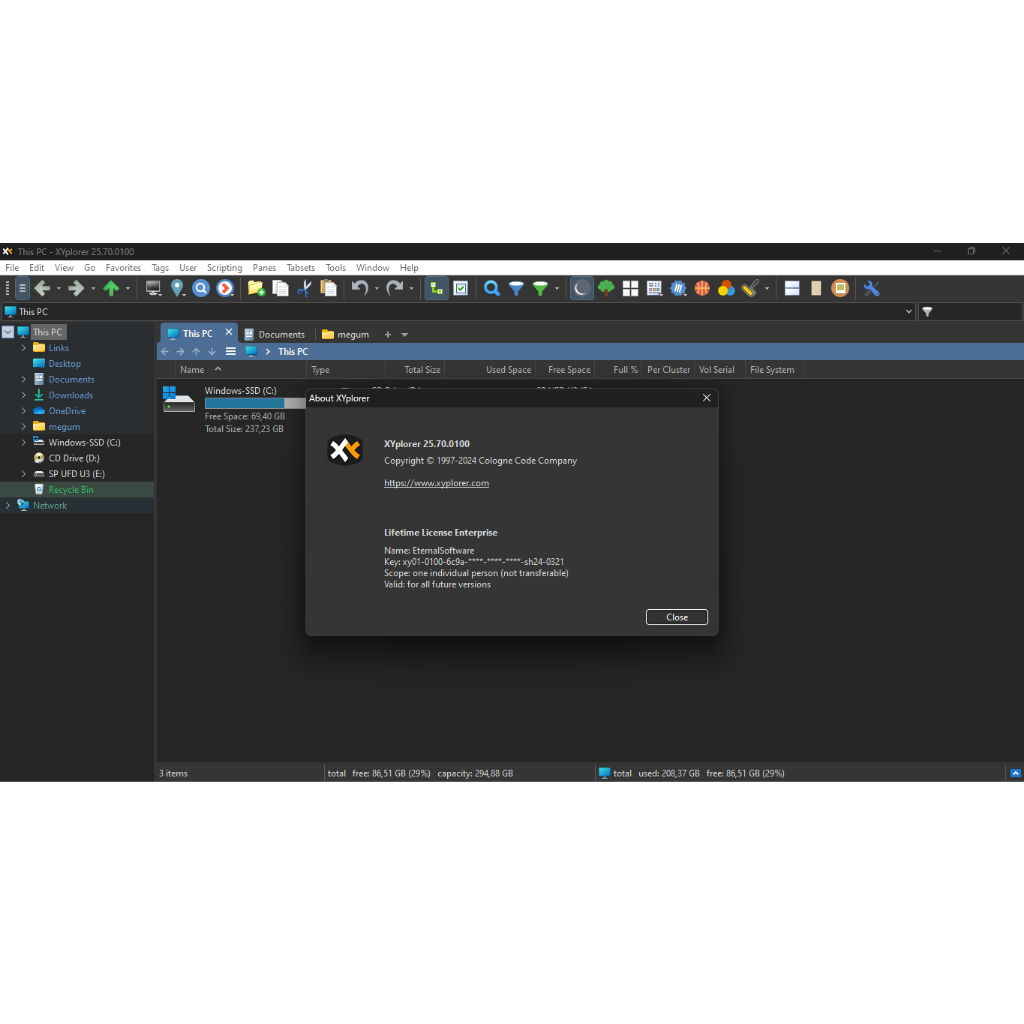Click breadcrumb bar lines menu button
This screenshot has width=1024, height=1024.
[231, 351]
